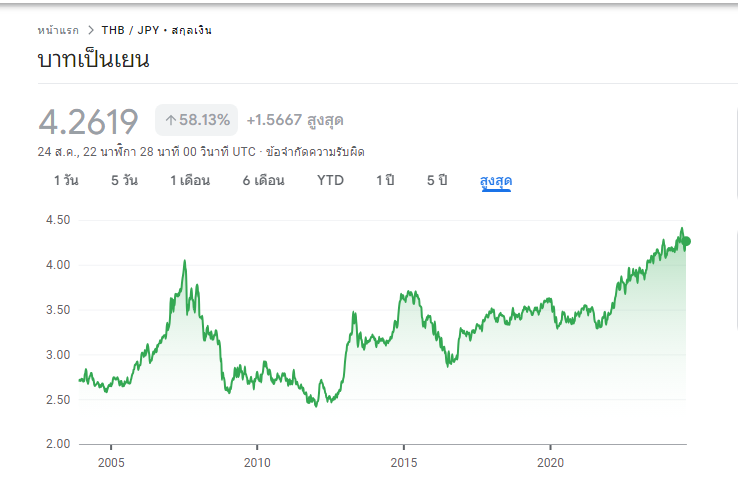Choose the 1 เดือน range tab
738x490 pixels.
(x=190, y=181)
